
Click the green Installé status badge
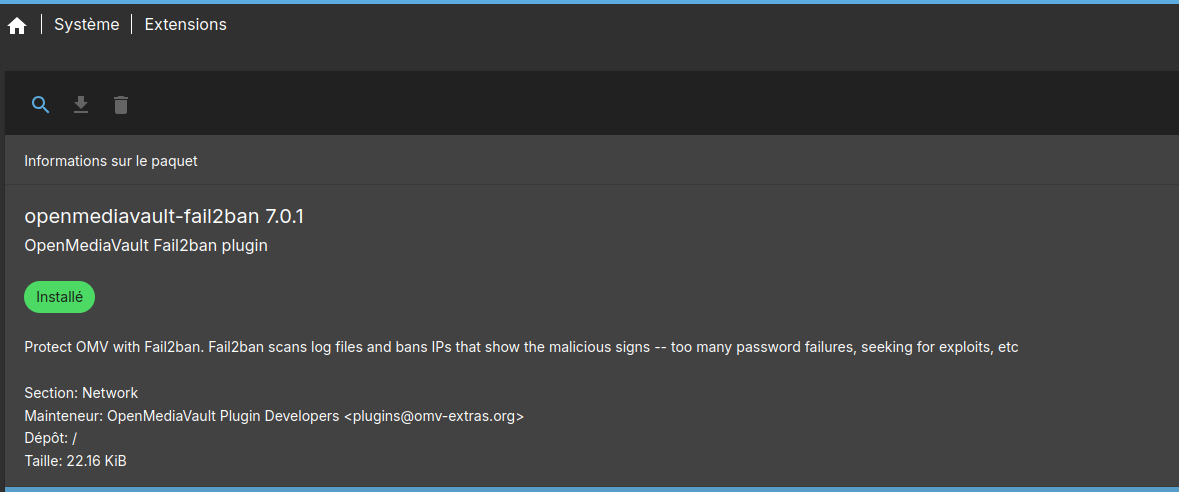pos(59,297)
